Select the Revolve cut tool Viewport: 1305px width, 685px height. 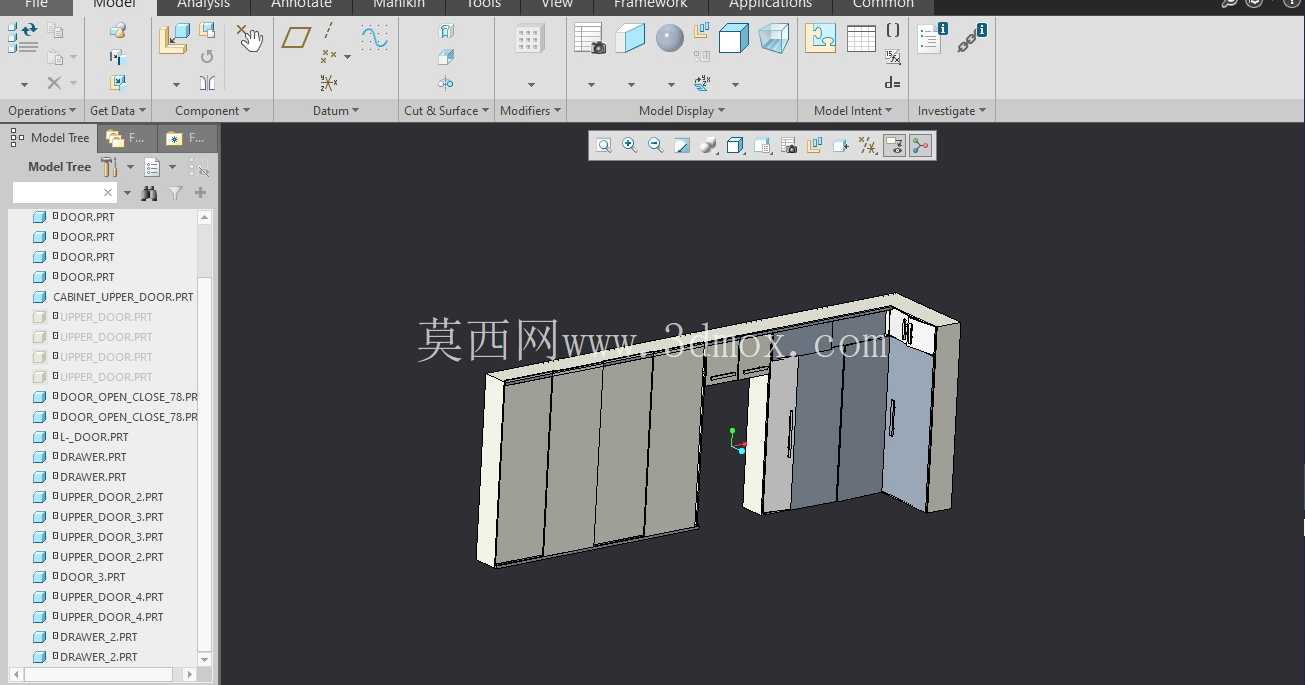coord(446,83)
